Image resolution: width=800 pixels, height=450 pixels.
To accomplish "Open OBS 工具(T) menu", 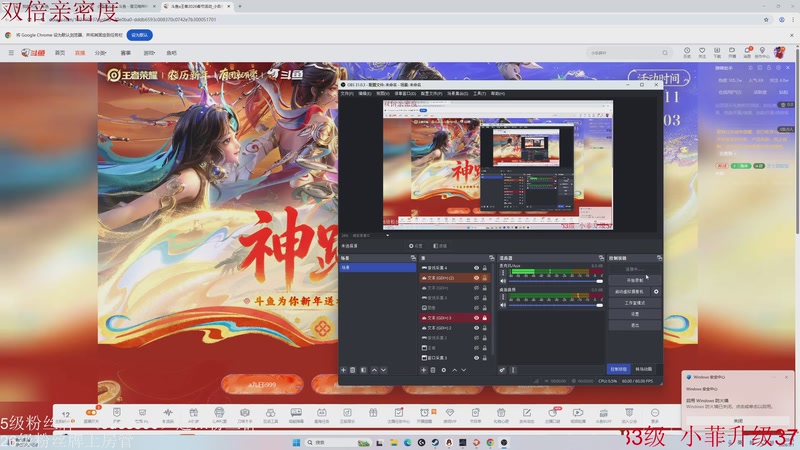I will [x=480, y=93].
